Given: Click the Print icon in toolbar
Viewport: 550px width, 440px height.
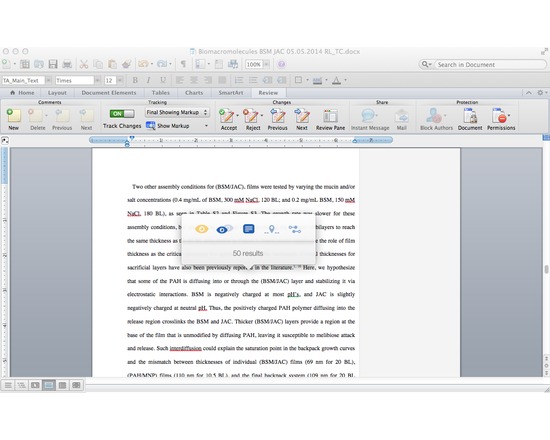Looking at the screenshot, I should point(67,64).
